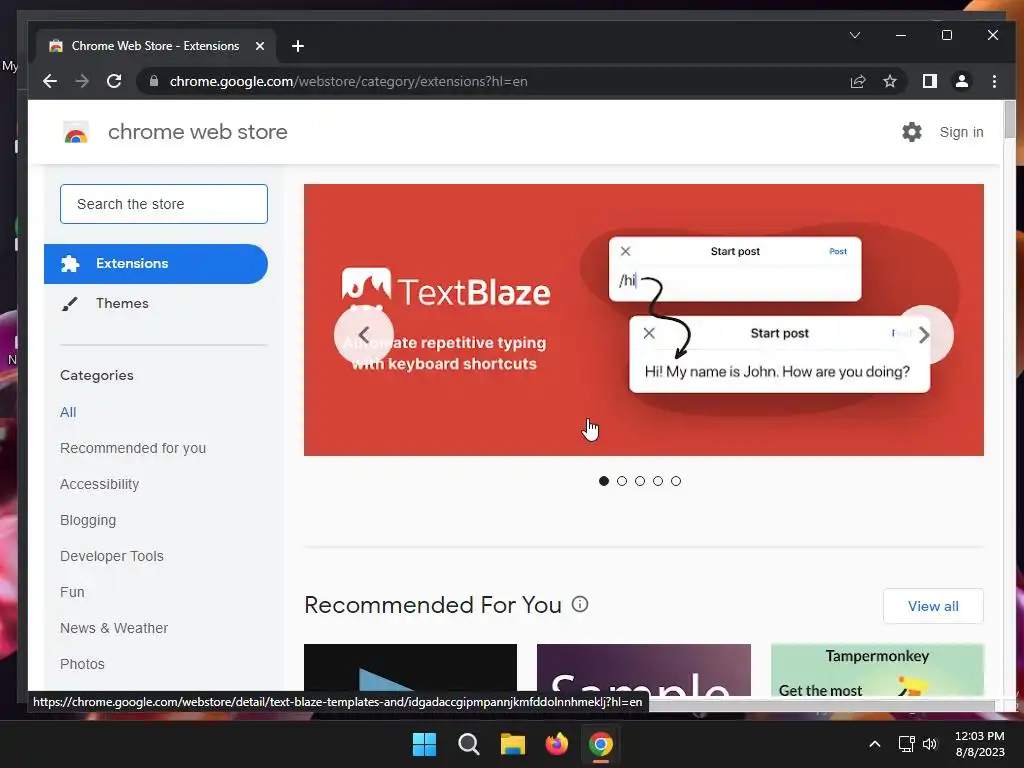1024x768 pixels.
Task: Click the lock icon in address bar
Action: tap(154, 81)
